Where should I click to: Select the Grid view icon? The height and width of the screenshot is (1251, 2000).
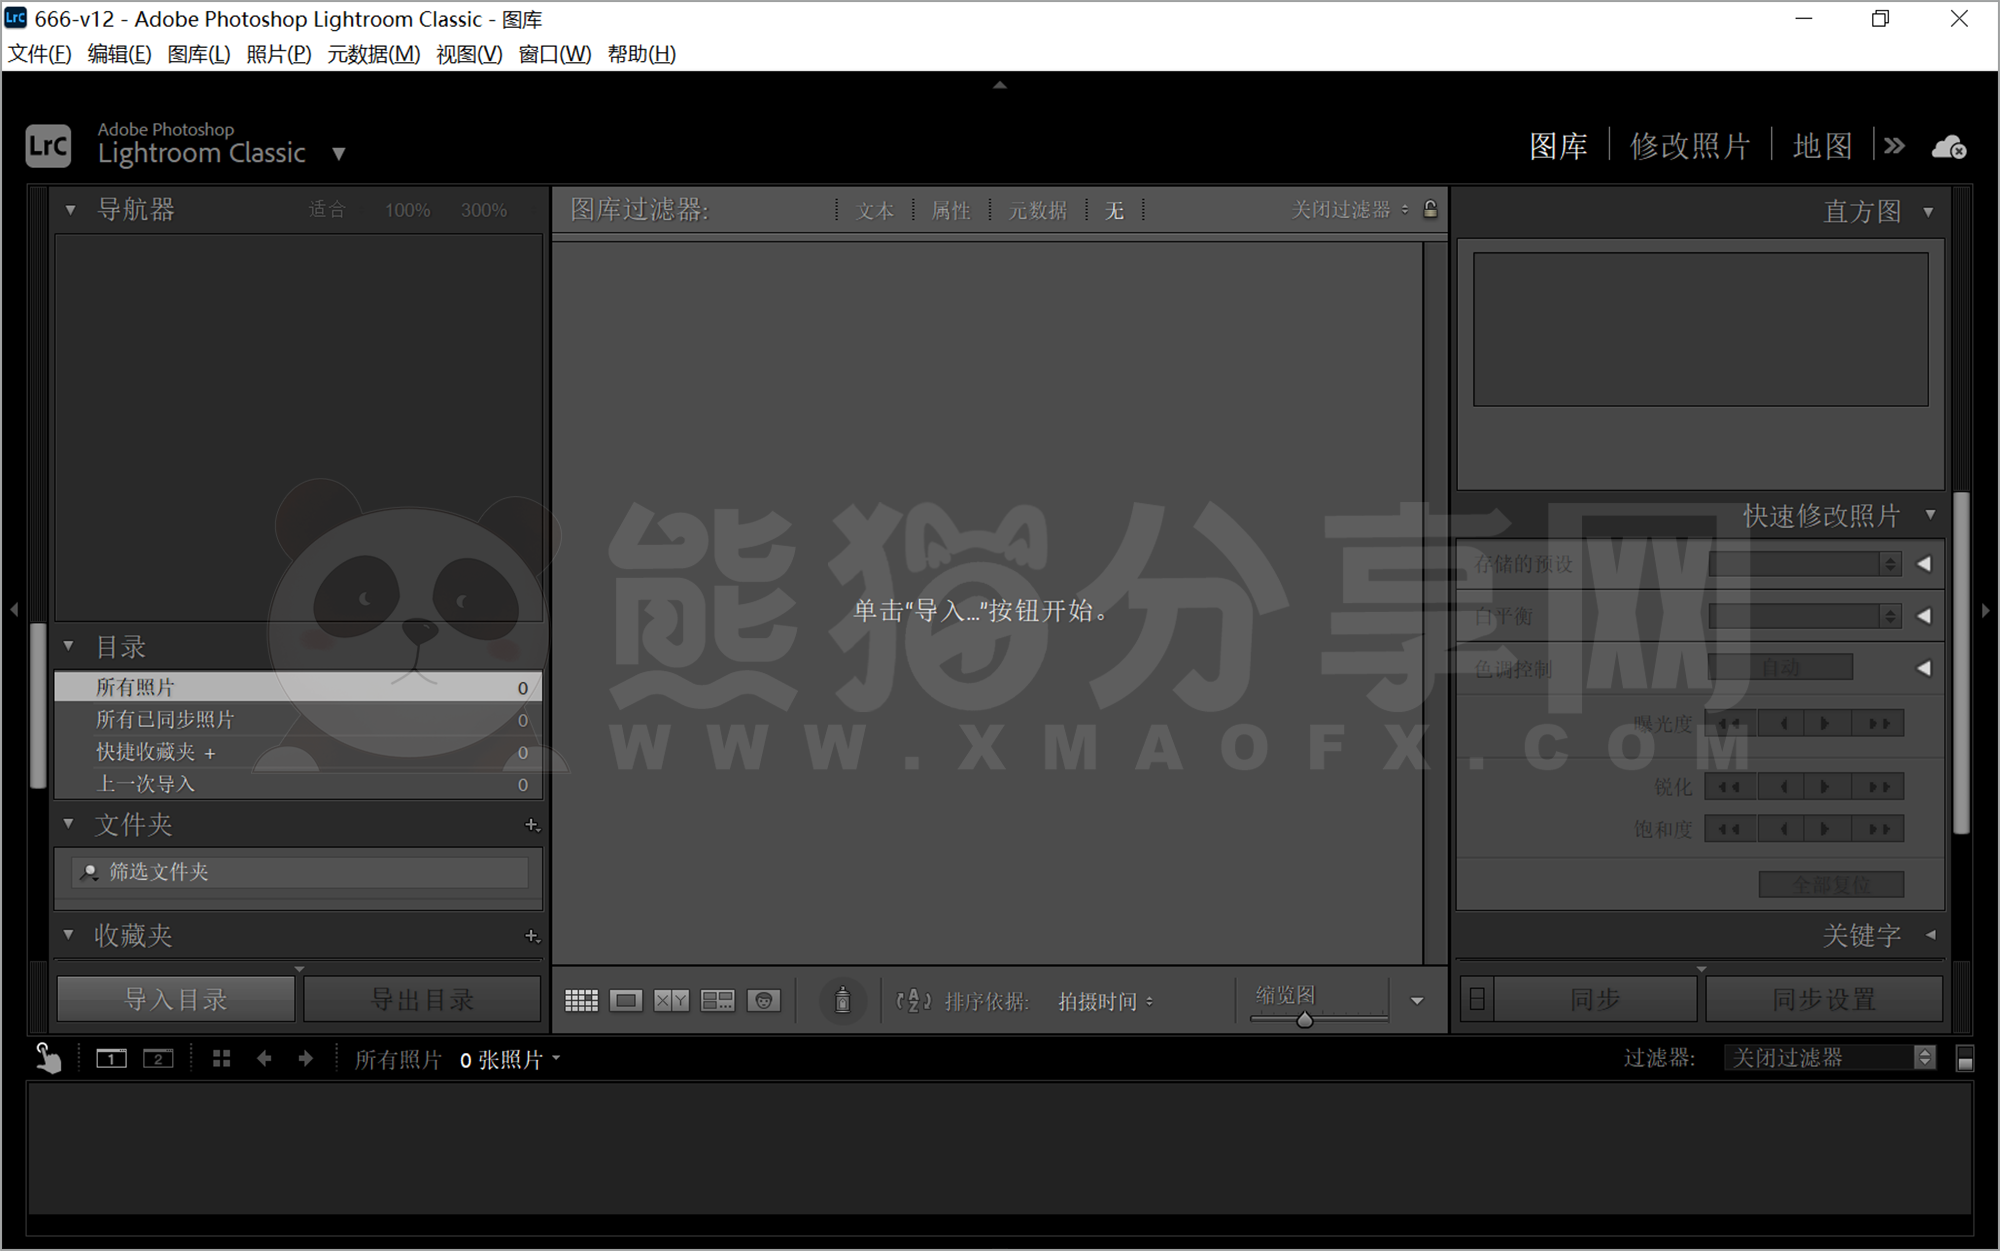(581, 999)
